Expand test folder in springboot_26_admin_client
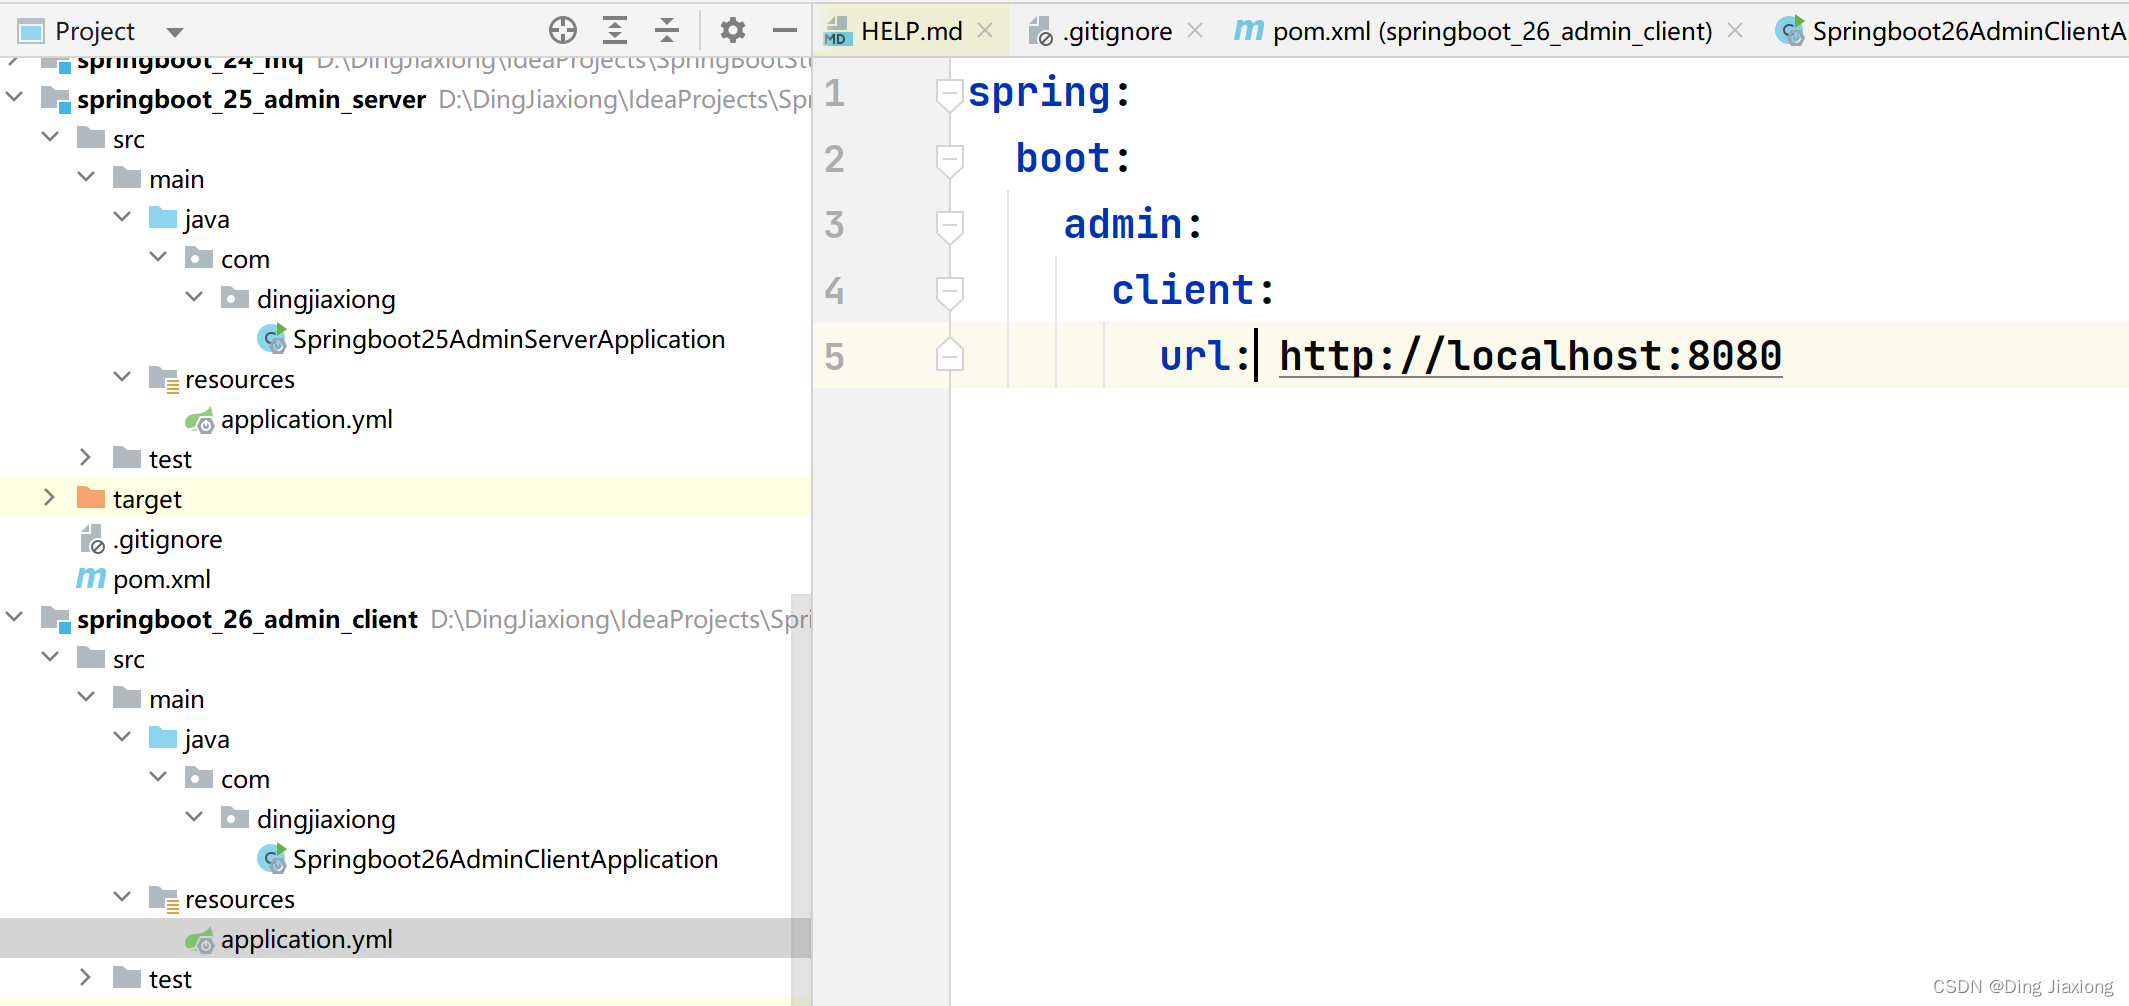Screen dimensions: 2129x1006 [86, 977]
